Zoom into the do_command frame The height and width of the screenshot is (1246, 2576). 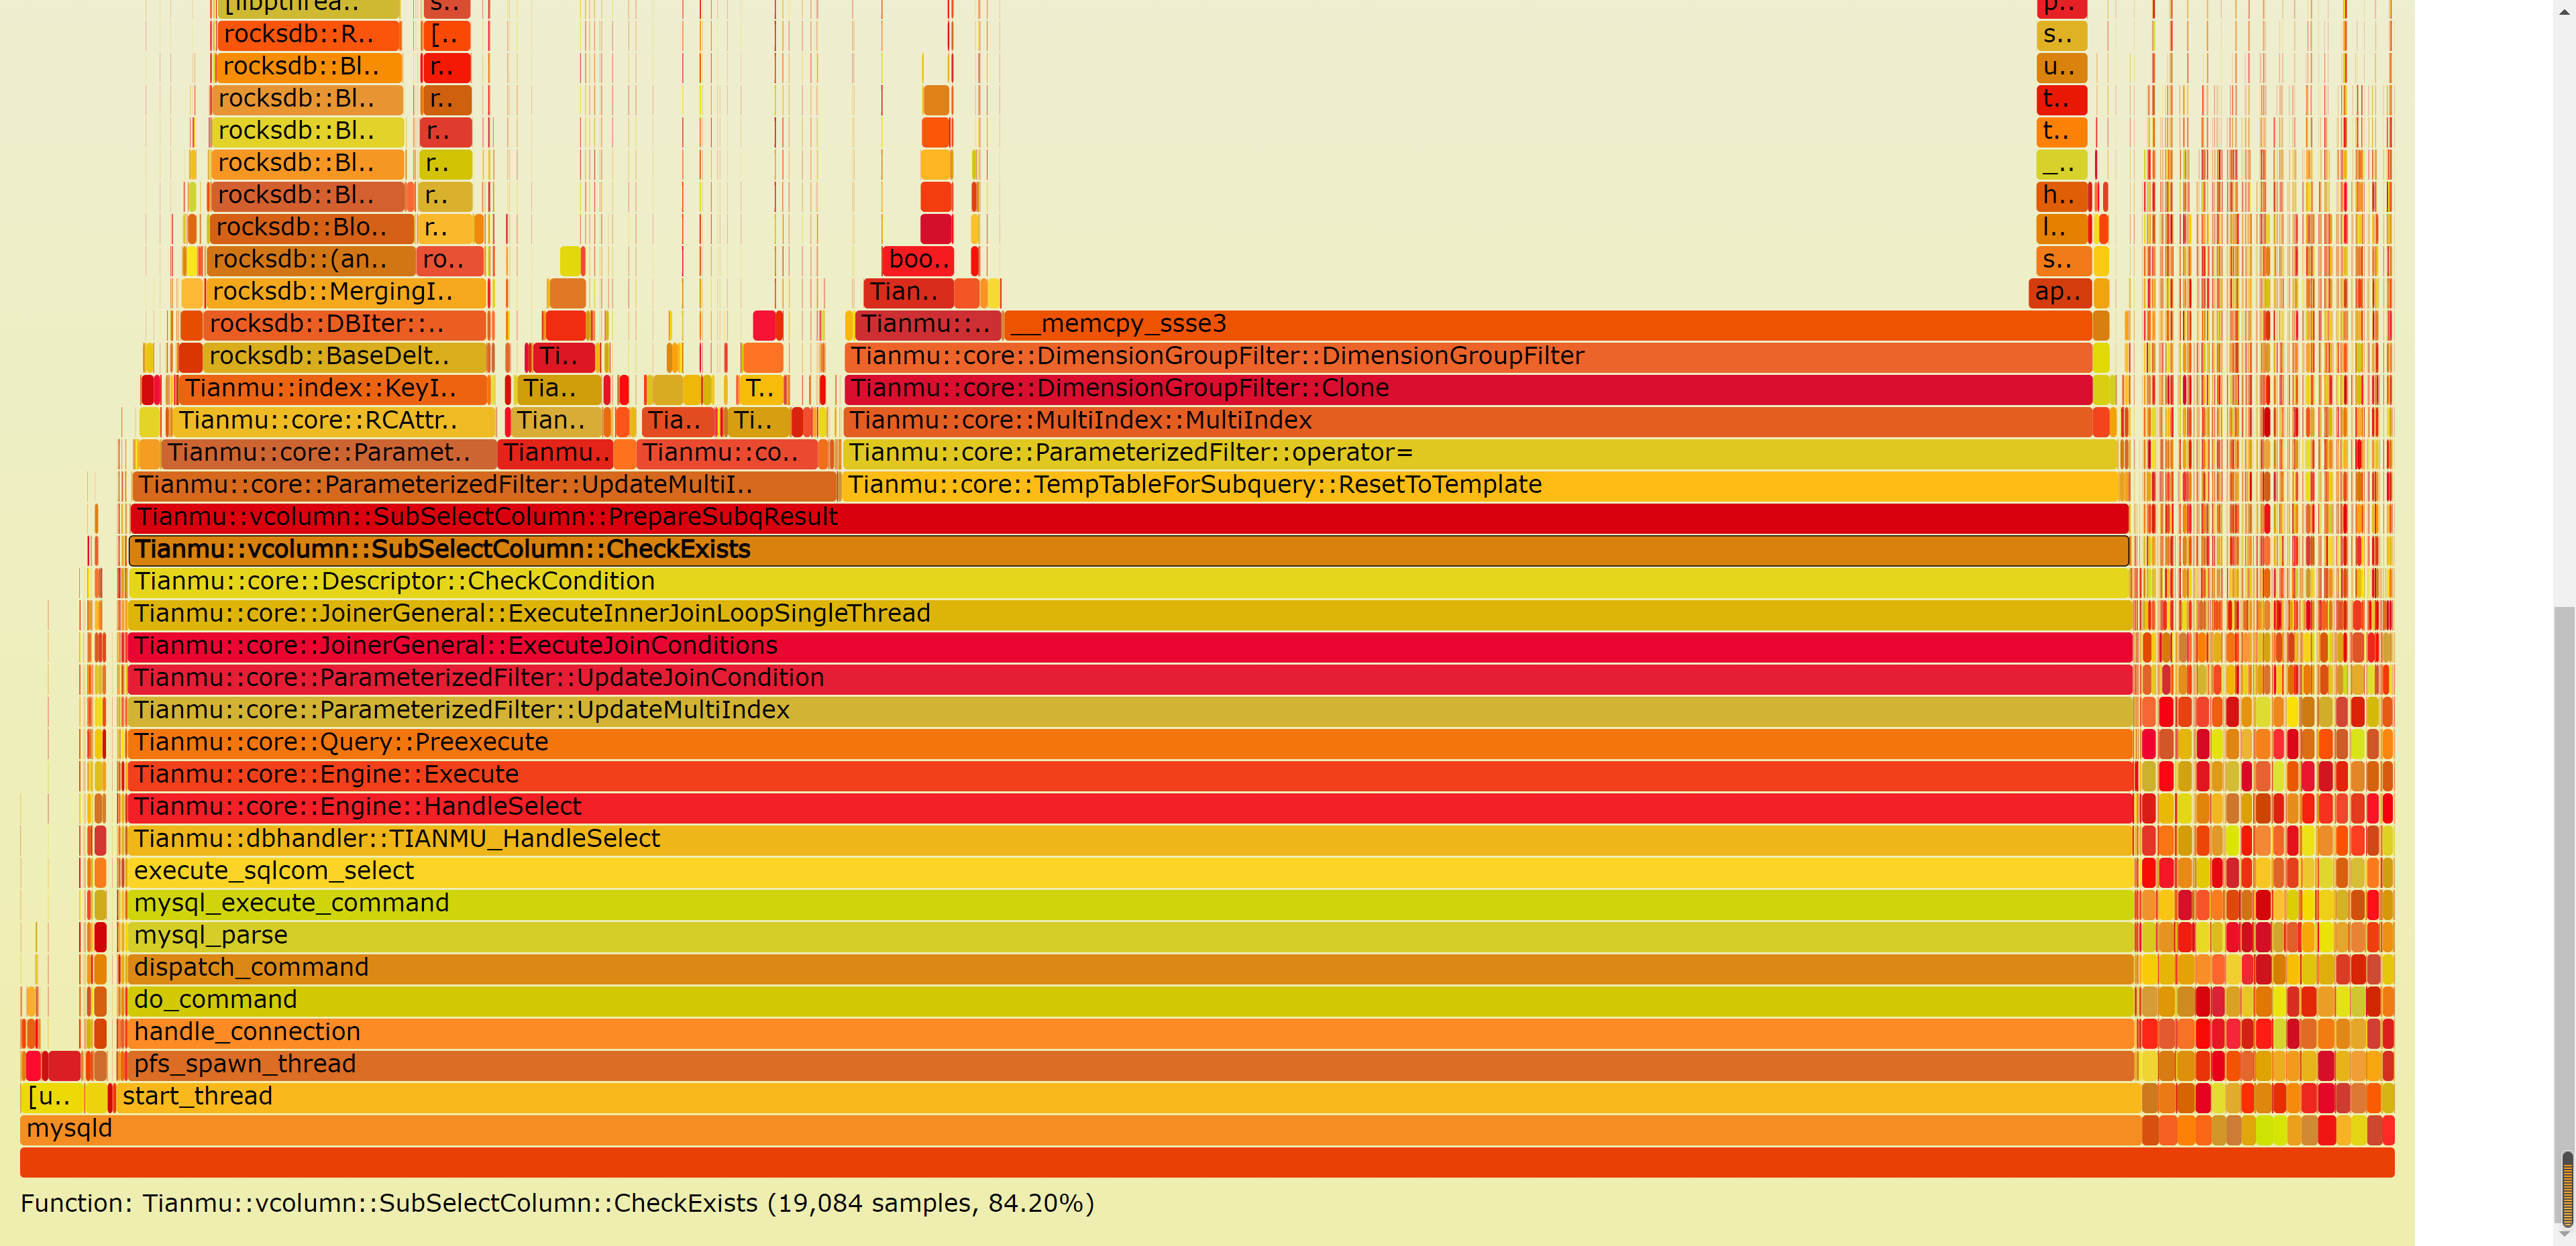[x=1131, y=1001]
